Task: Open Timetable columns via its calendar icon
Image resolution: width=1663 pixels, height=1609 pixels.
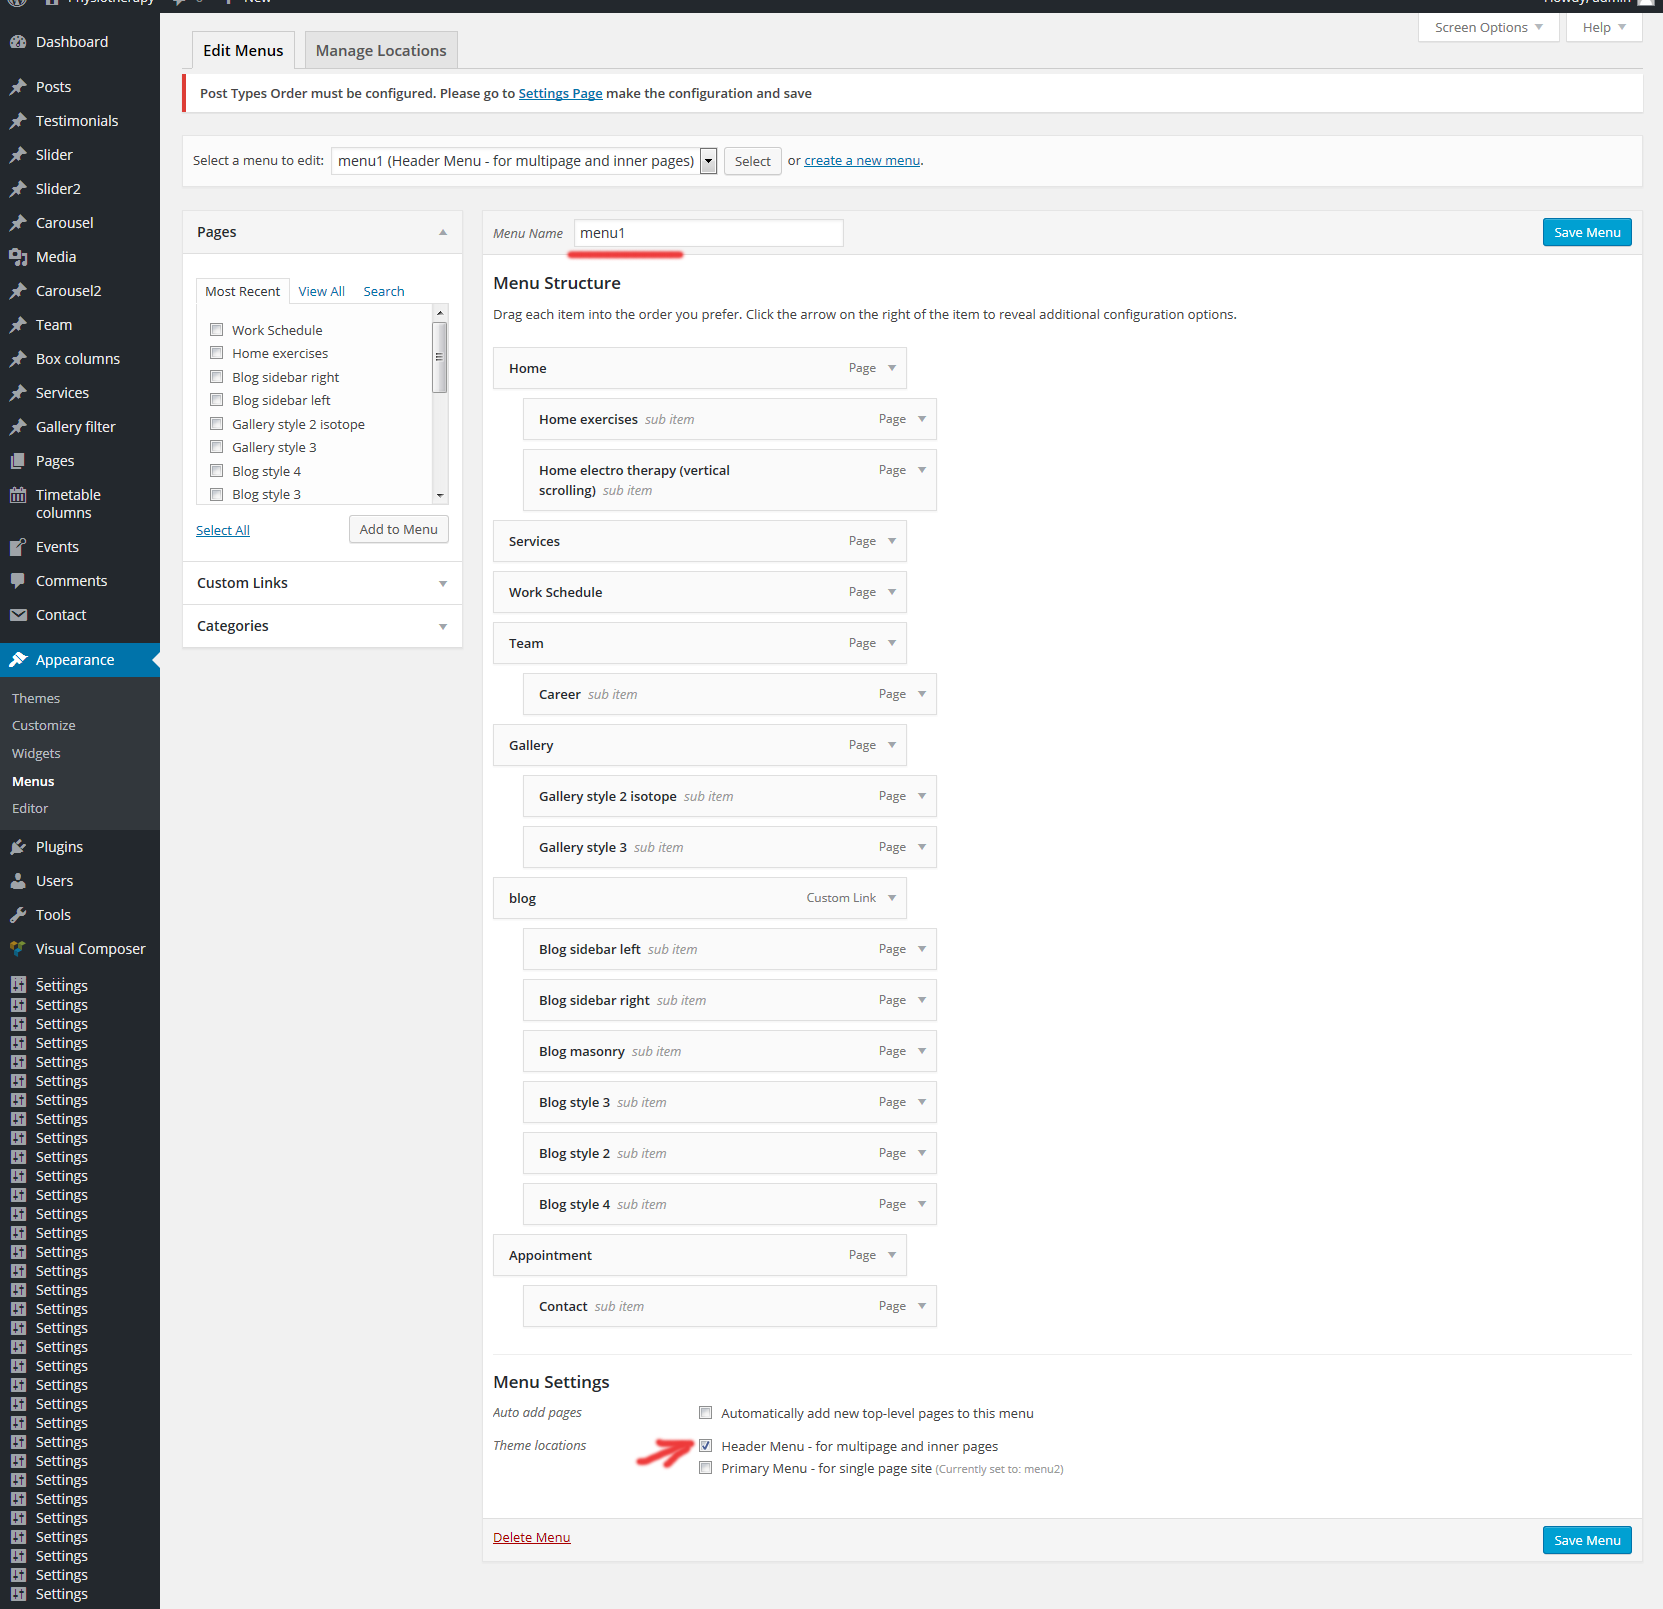Action: pos(18,495)
